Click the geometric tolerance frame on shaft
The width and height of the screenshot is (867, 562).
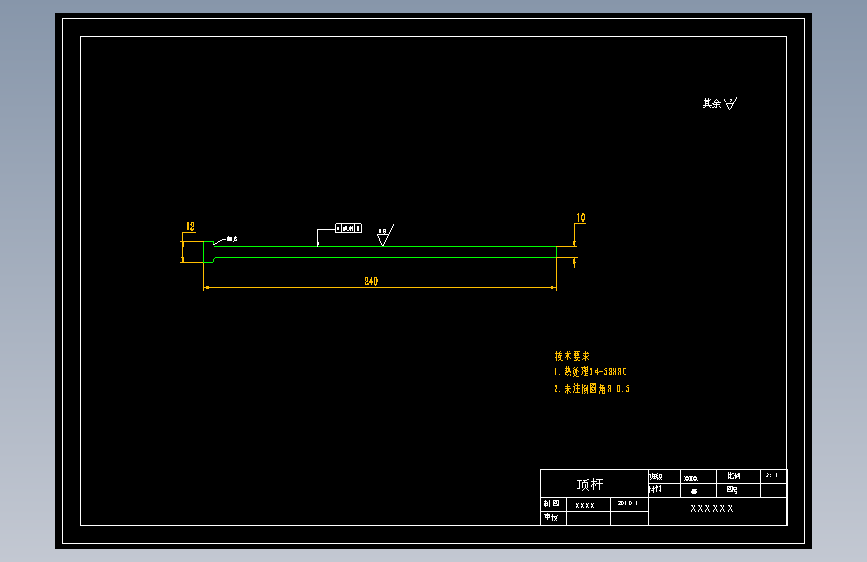[348, 228]
